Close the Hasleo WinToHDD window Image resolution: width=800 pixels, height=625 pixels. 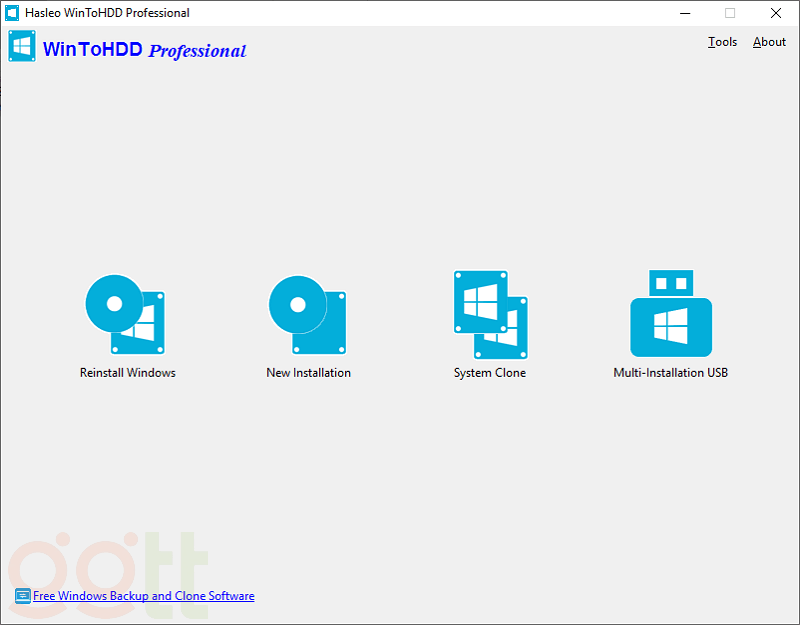[x=776, y=13]
